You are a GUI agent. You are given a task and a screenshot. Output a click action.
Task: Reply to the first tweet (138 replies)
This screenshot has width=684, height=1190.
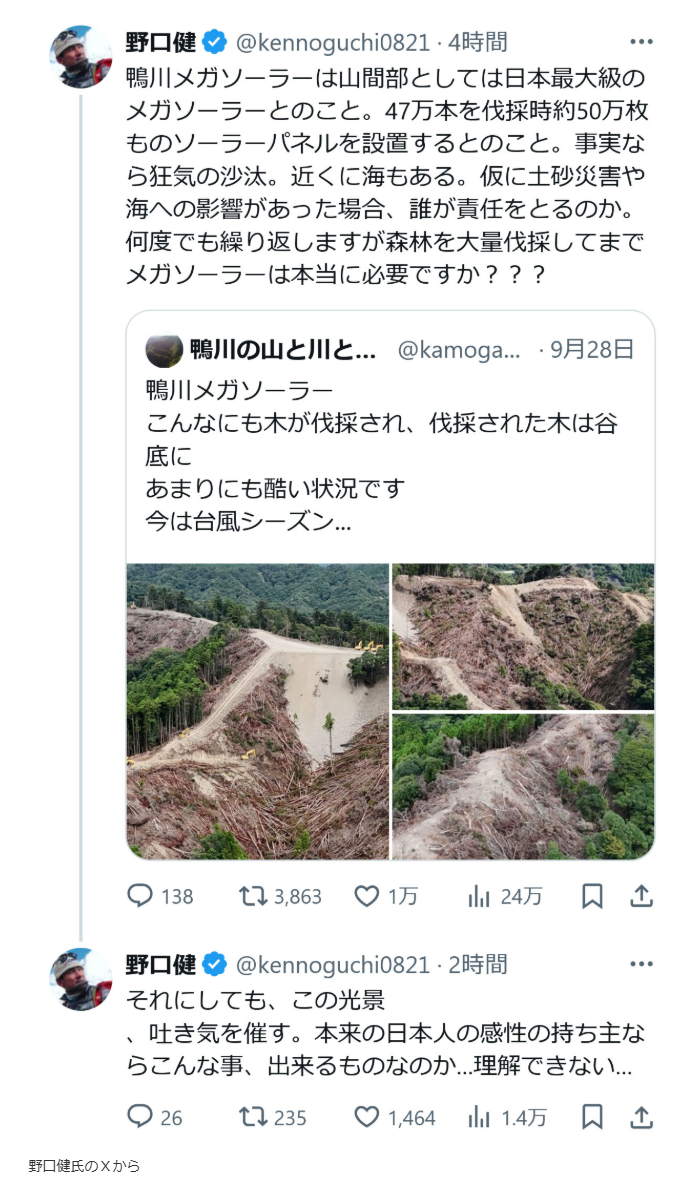tap(140, 896)
